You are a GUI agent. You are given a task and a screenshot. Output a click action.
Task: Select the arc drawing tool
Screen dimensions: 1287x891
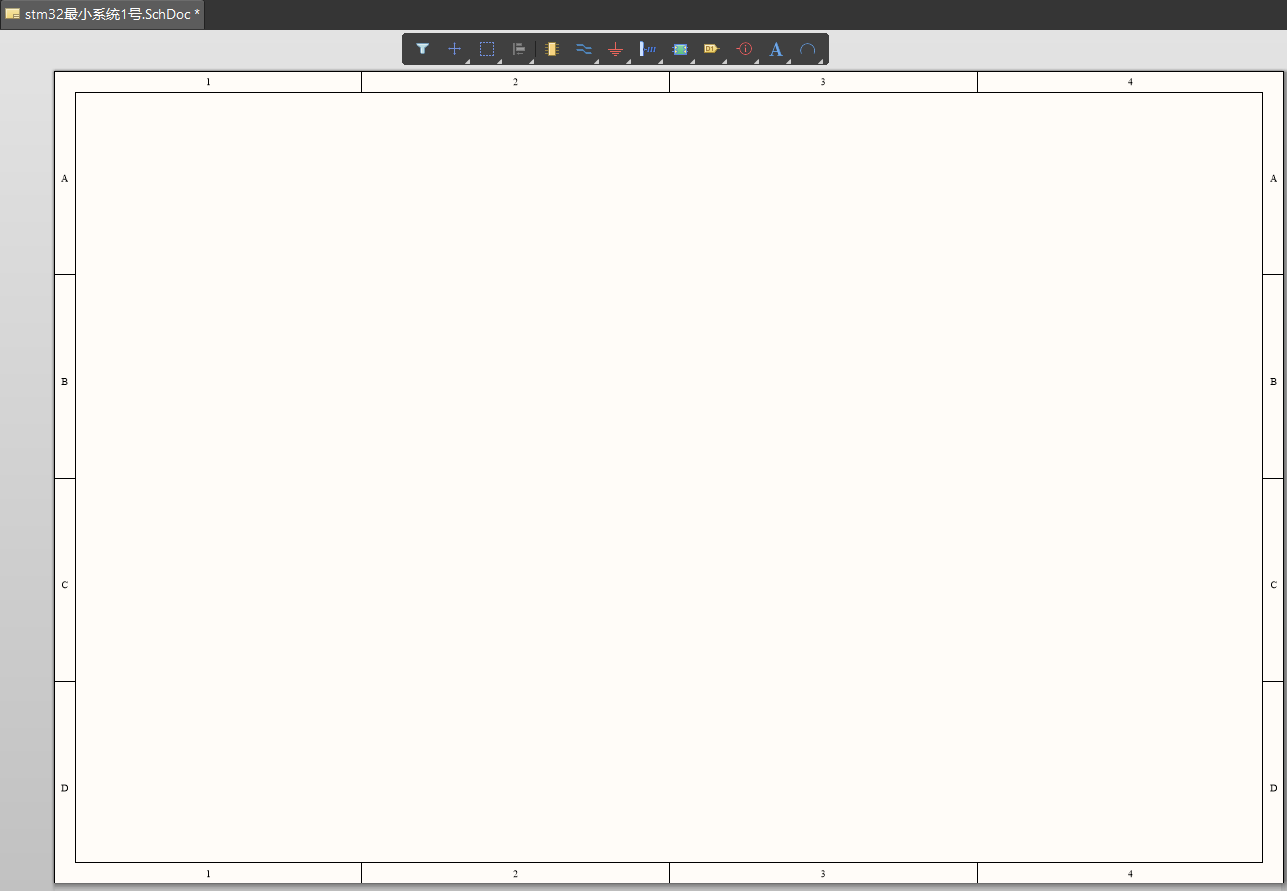pos(808,48)
